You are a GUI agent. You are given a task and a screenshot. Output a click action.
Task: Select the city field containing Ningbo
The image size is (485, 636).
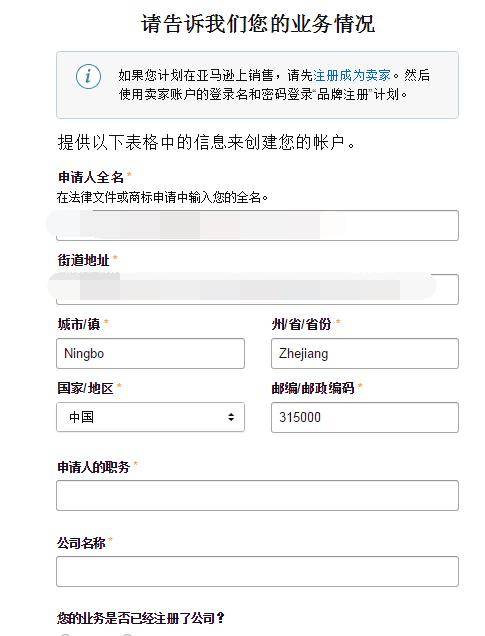pyautogui.click(x=150, y=353)
